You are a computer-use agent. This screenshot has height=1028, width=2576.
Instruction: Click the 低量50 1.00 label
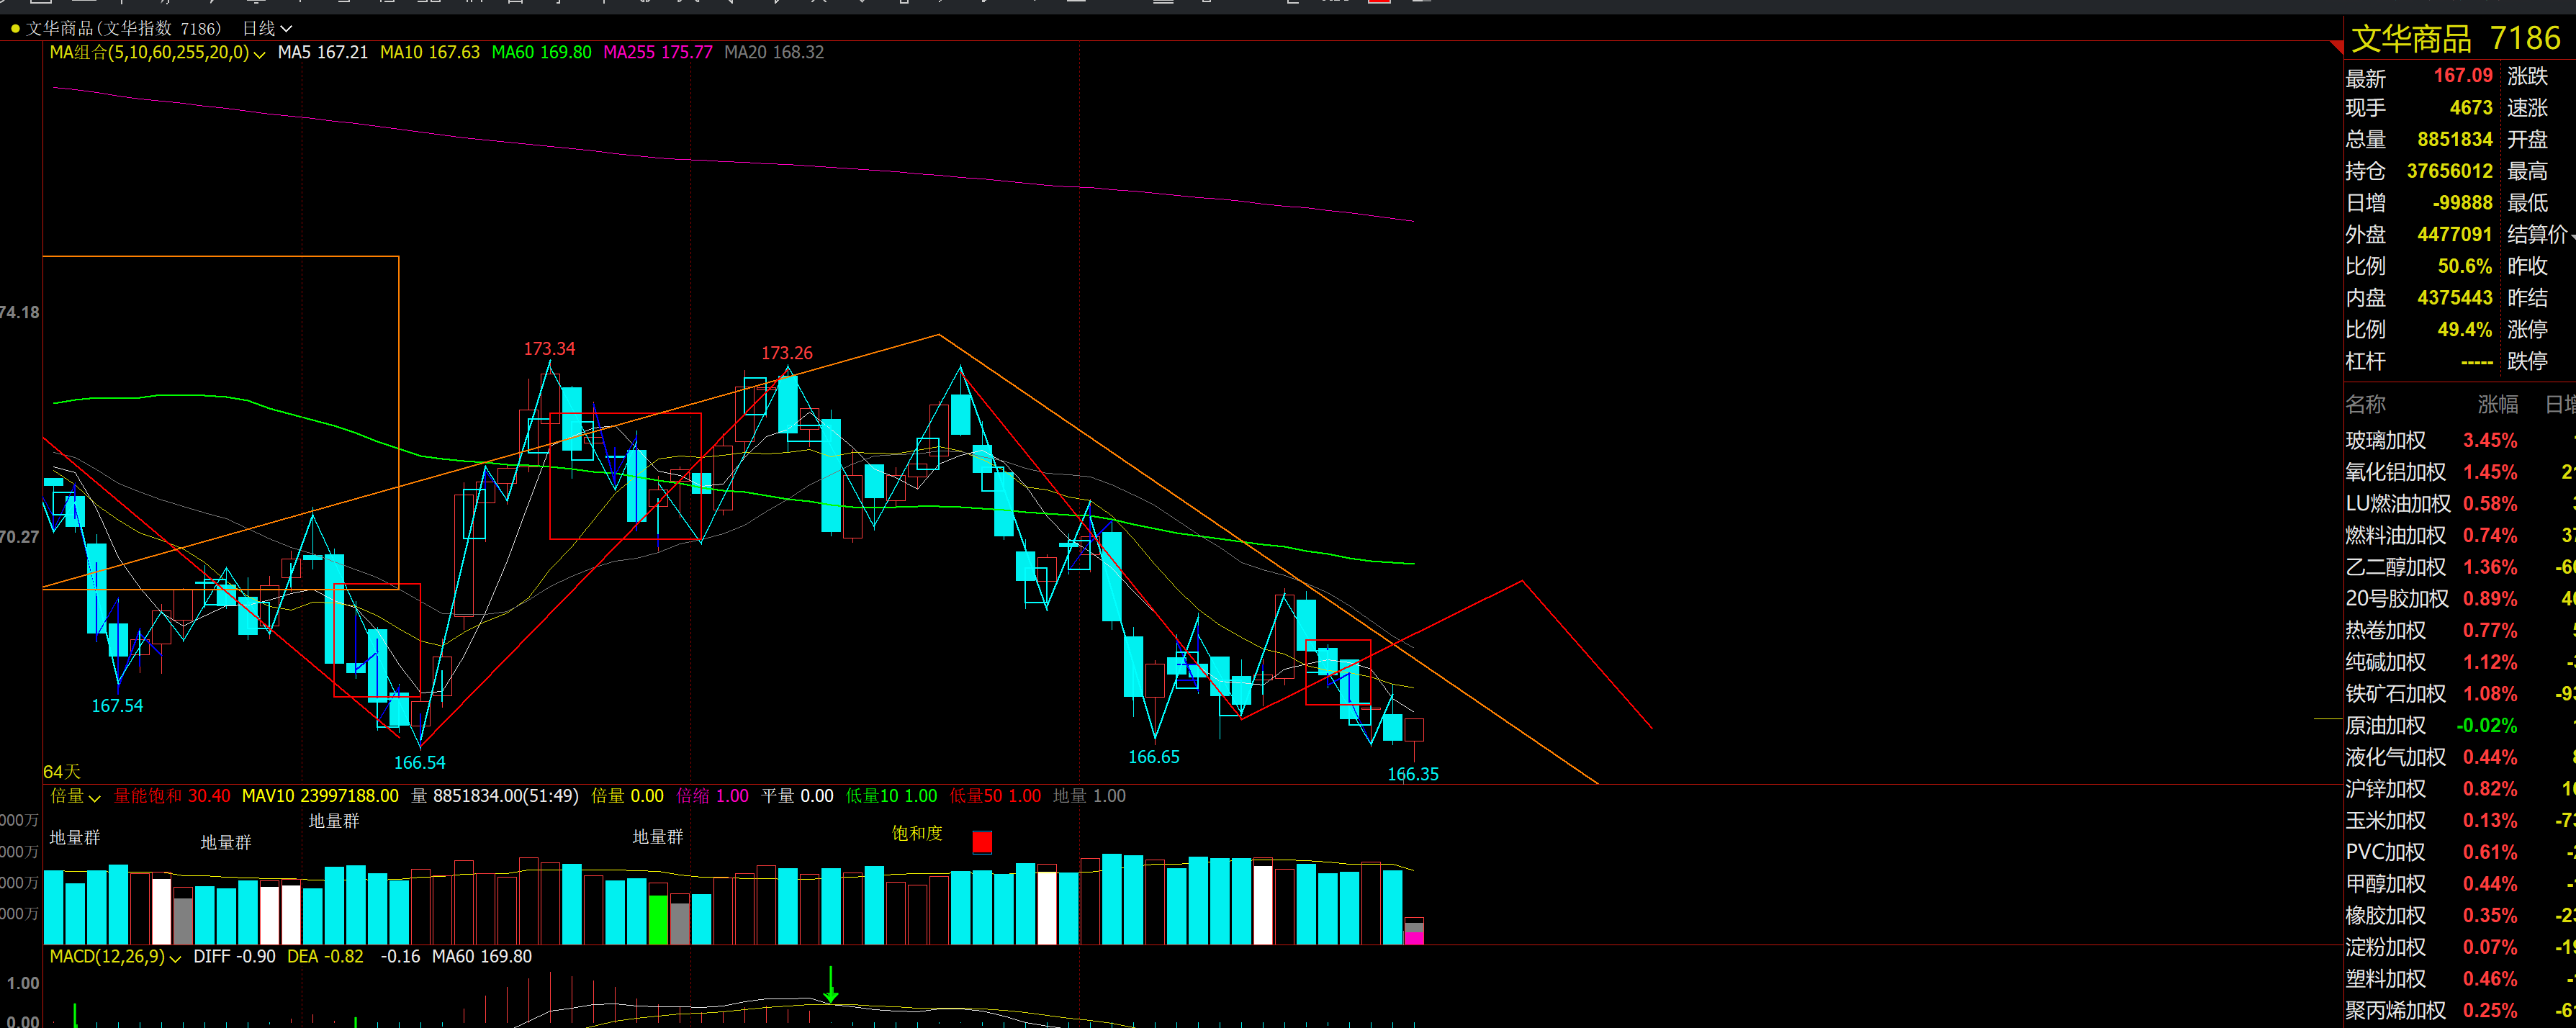click(x=995, y=796)
